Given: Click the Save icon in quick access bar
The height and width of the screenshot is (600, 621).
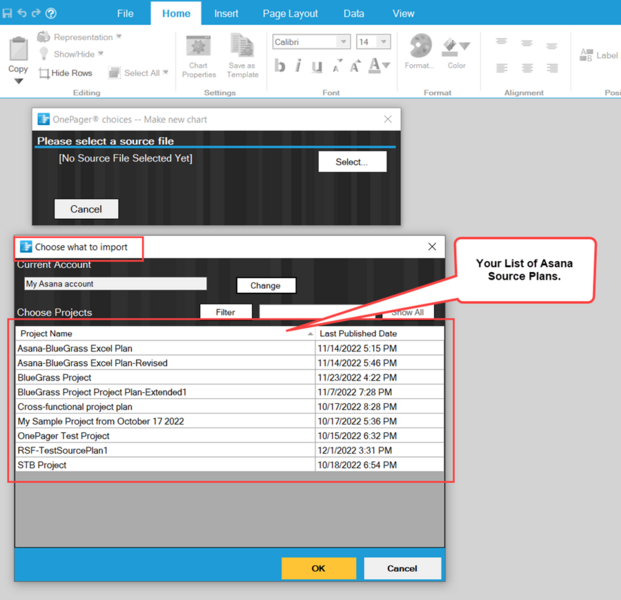Looking at the screenshot, I should click(x=7, y=13).
